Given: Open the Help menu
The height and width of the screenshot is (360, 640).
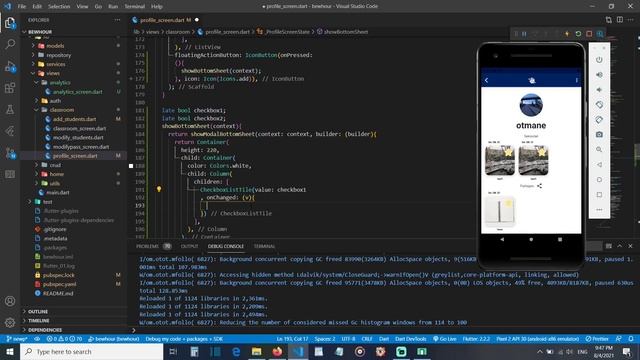Looking at the screenshot, I should [x=157, y=7].
